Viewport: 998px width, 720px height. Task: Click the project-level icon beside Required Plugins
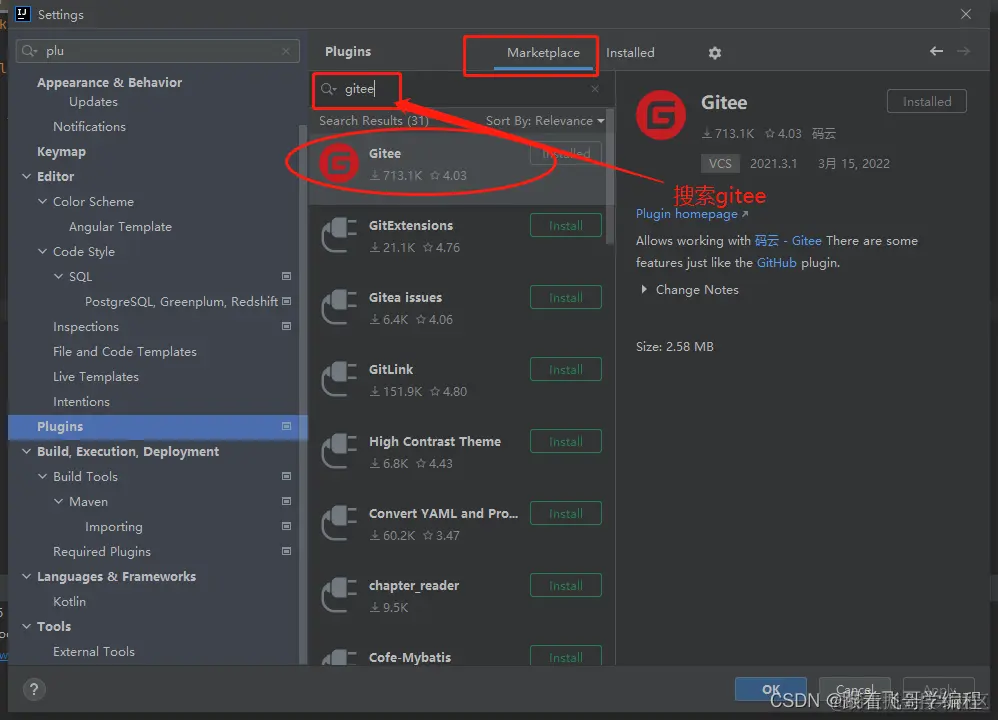286,551
